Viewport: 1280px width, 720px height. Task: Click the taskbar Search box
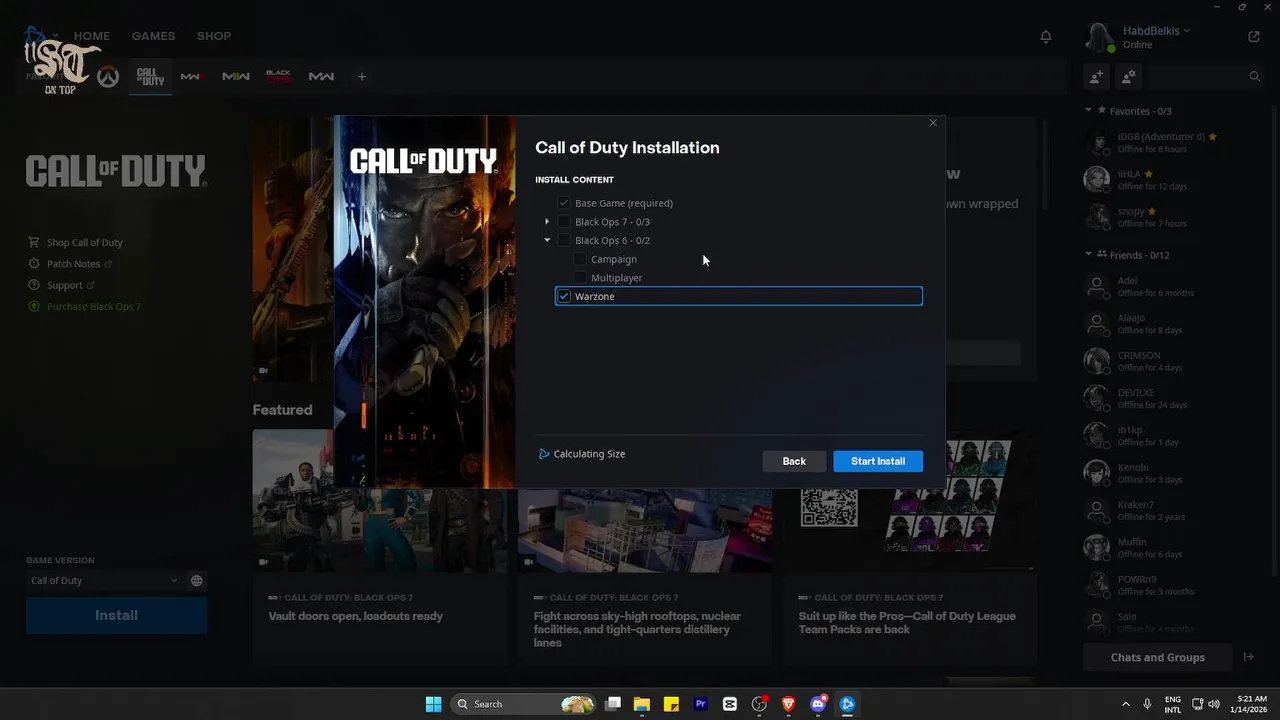point(523,704)
